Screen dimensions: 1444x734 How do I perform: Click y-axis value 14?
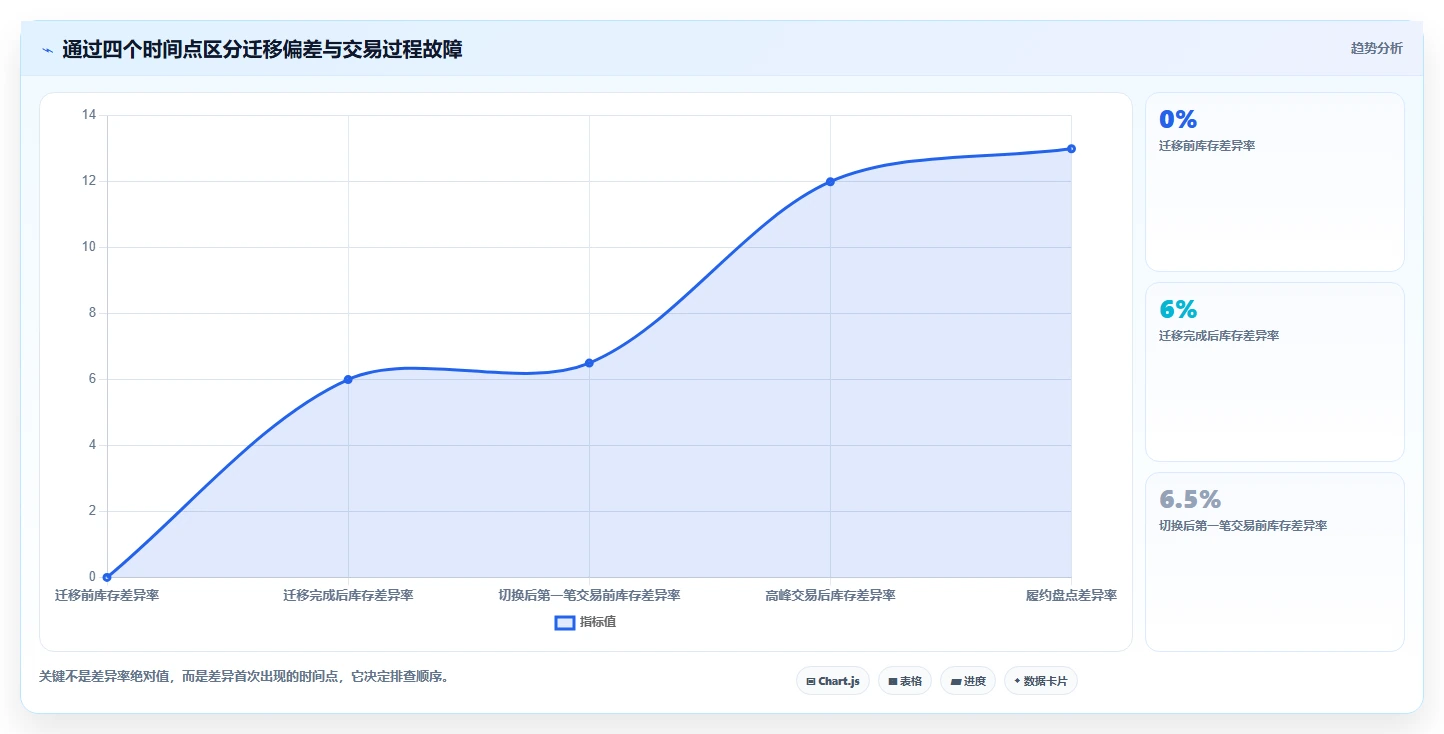tap(89, 115)
